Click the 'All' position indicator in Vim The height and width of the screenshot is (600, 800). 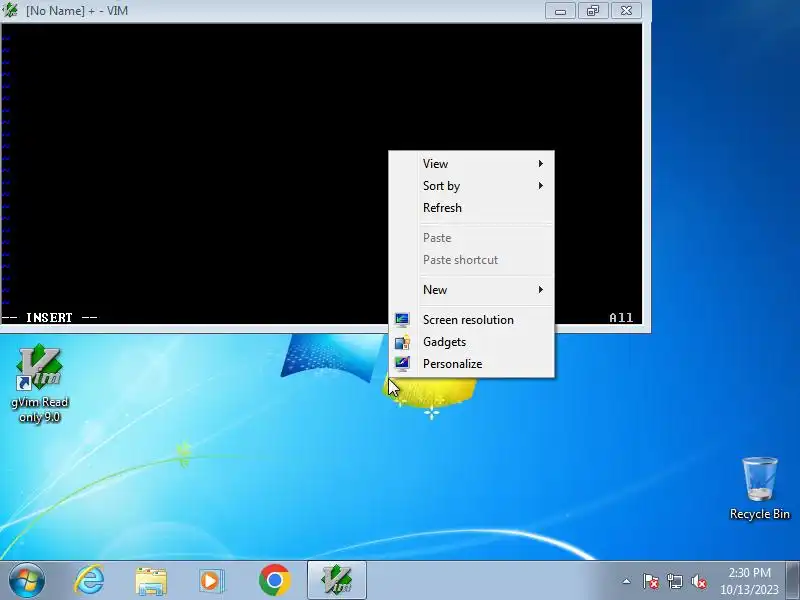(x=621, y=317)
